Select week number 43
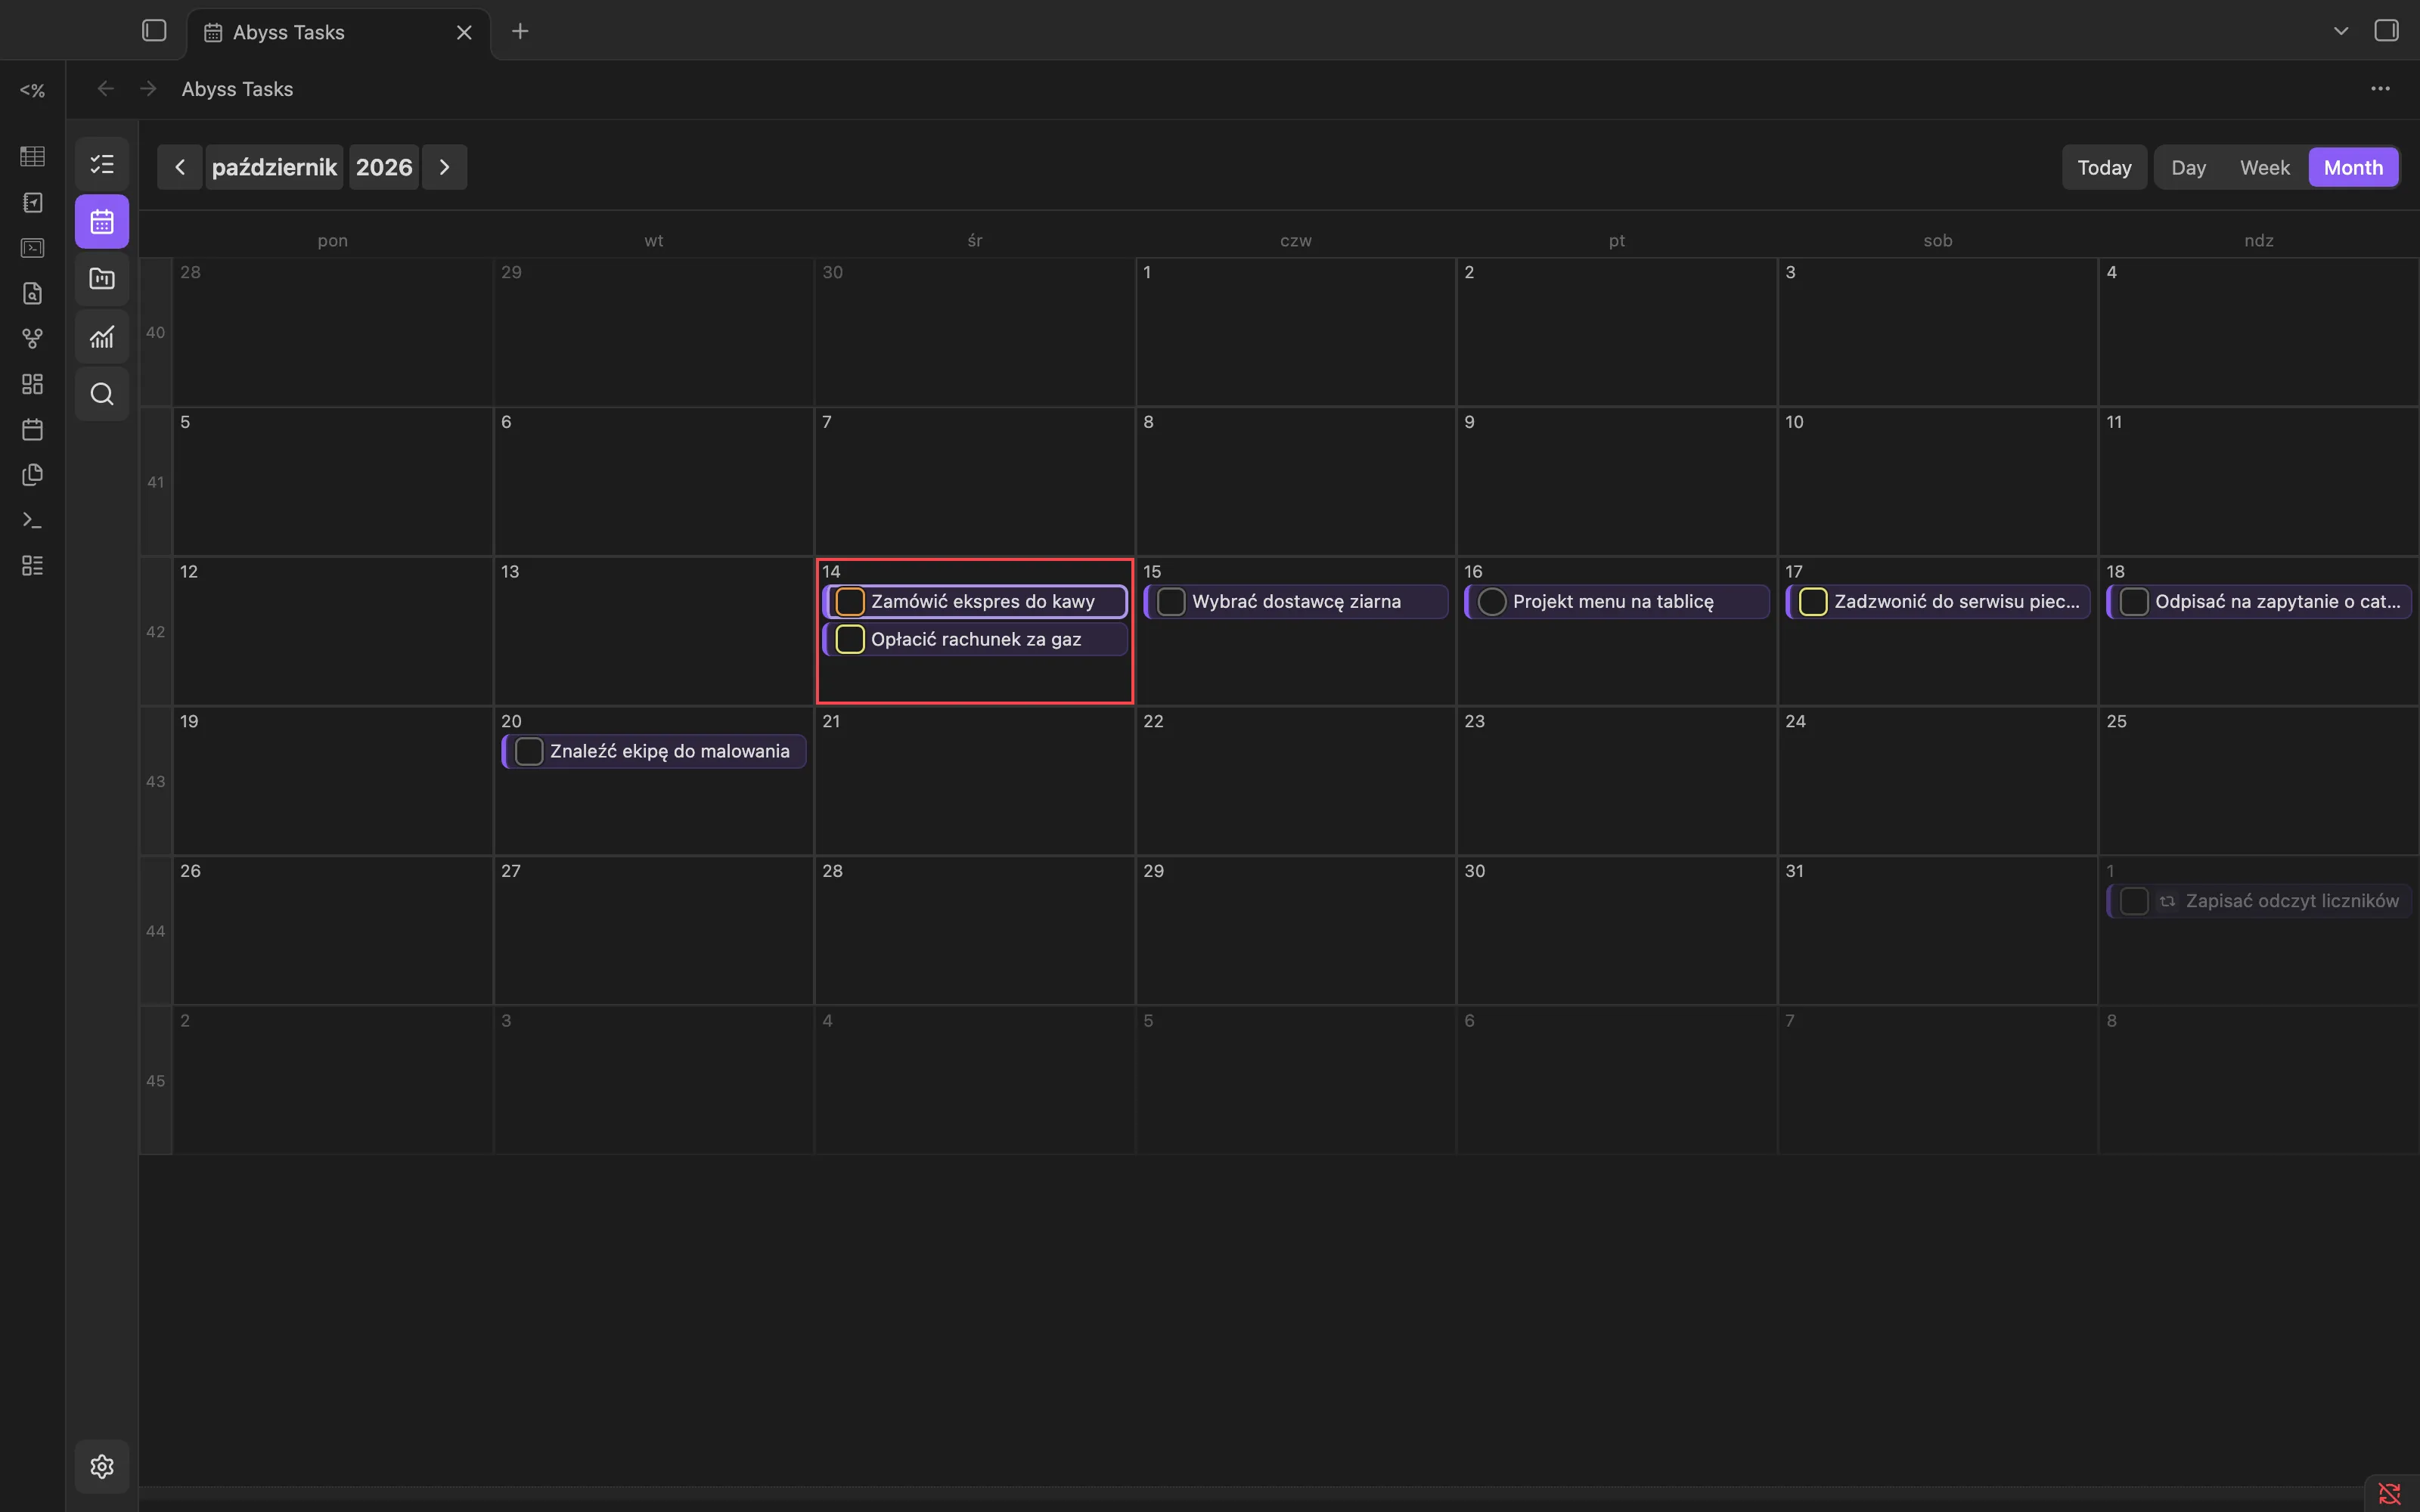Screen dimensions: 2420x1512 point(156,781)
